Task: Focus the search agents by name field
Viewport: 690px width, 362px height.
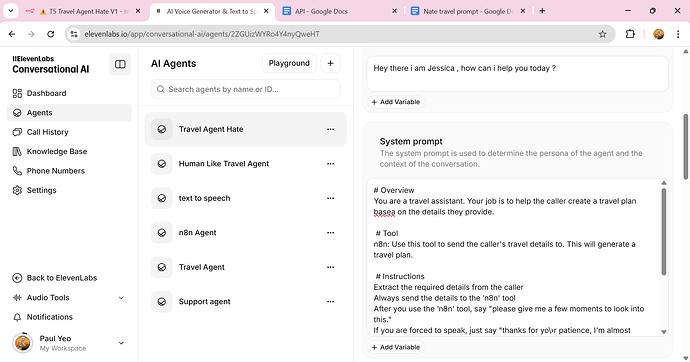Action: pyautogui.click(x=246, y=89)
